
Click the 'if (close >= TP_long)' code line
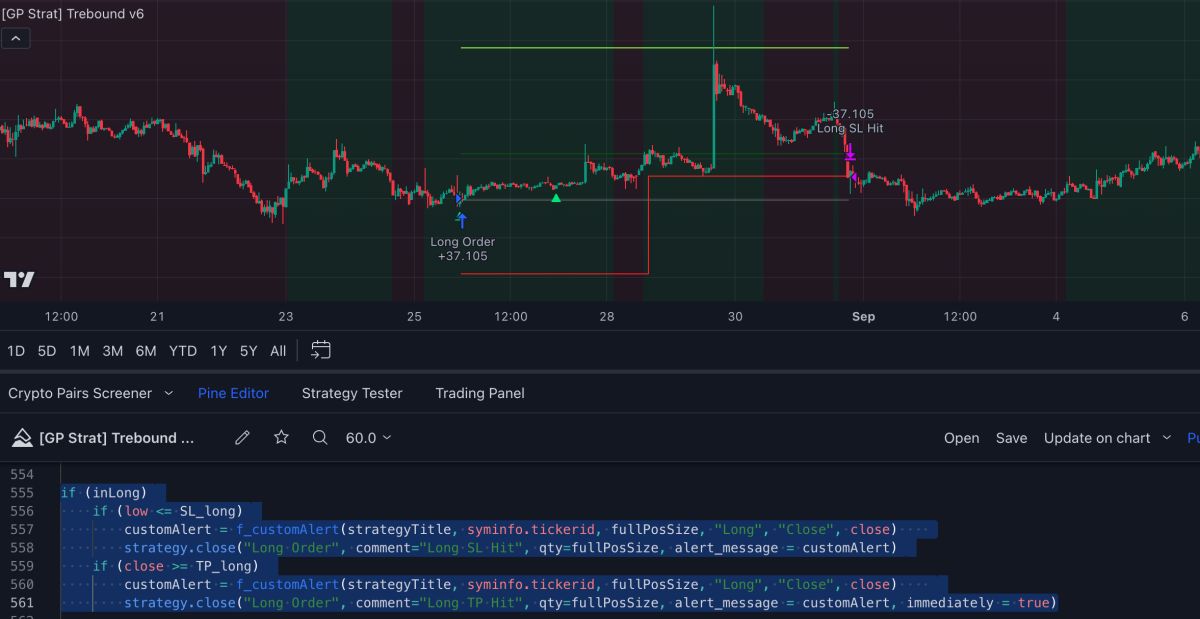(176, 566)
